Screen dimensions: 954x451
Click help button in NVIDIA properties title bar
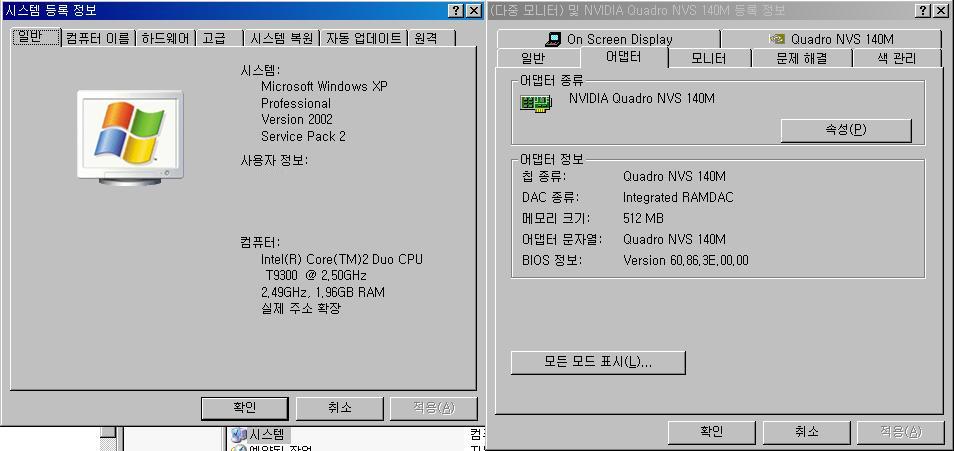tap(922, 11)
